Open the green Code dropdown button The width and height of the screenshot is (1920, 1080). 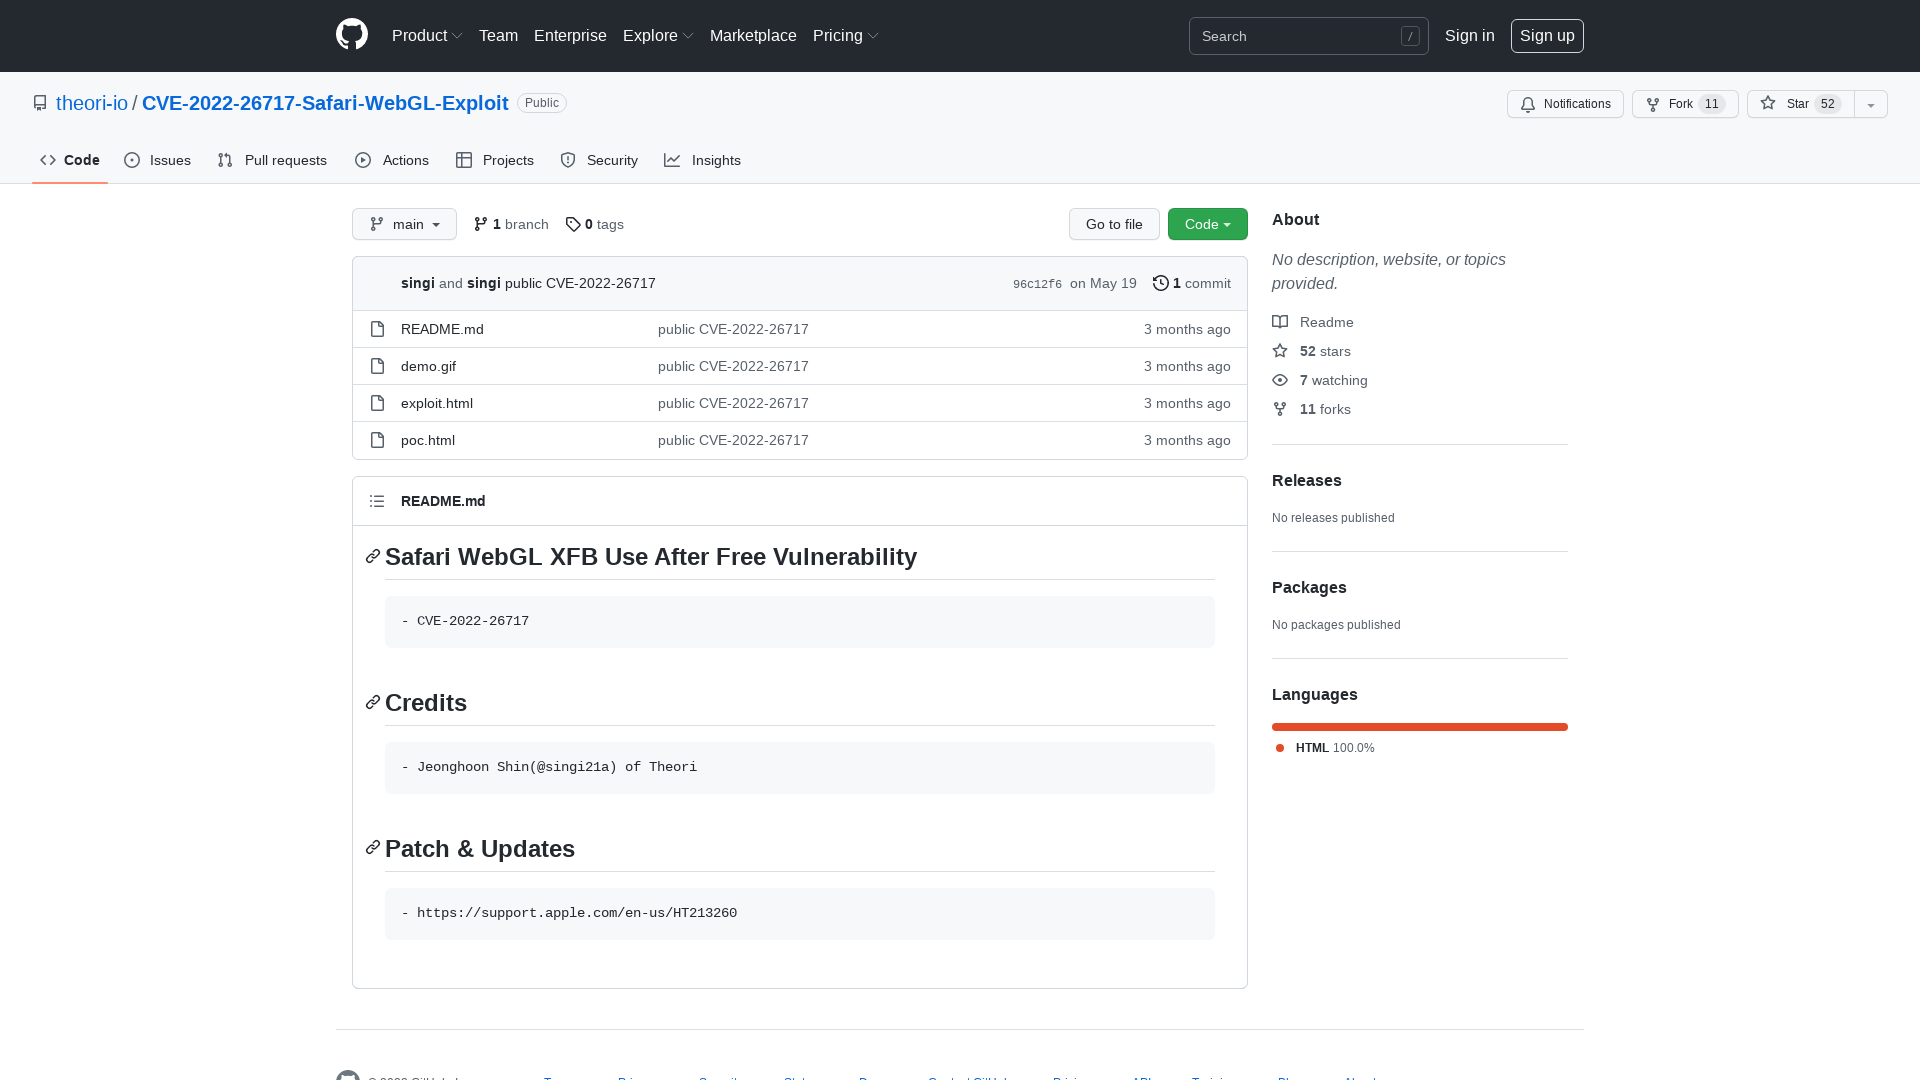(1208, 224)
